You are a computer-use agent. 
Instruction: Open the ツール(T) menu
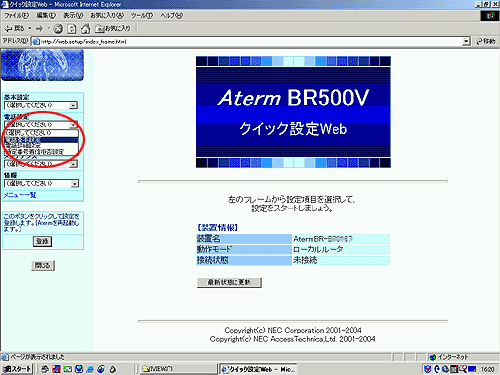[x=142, y=15]
